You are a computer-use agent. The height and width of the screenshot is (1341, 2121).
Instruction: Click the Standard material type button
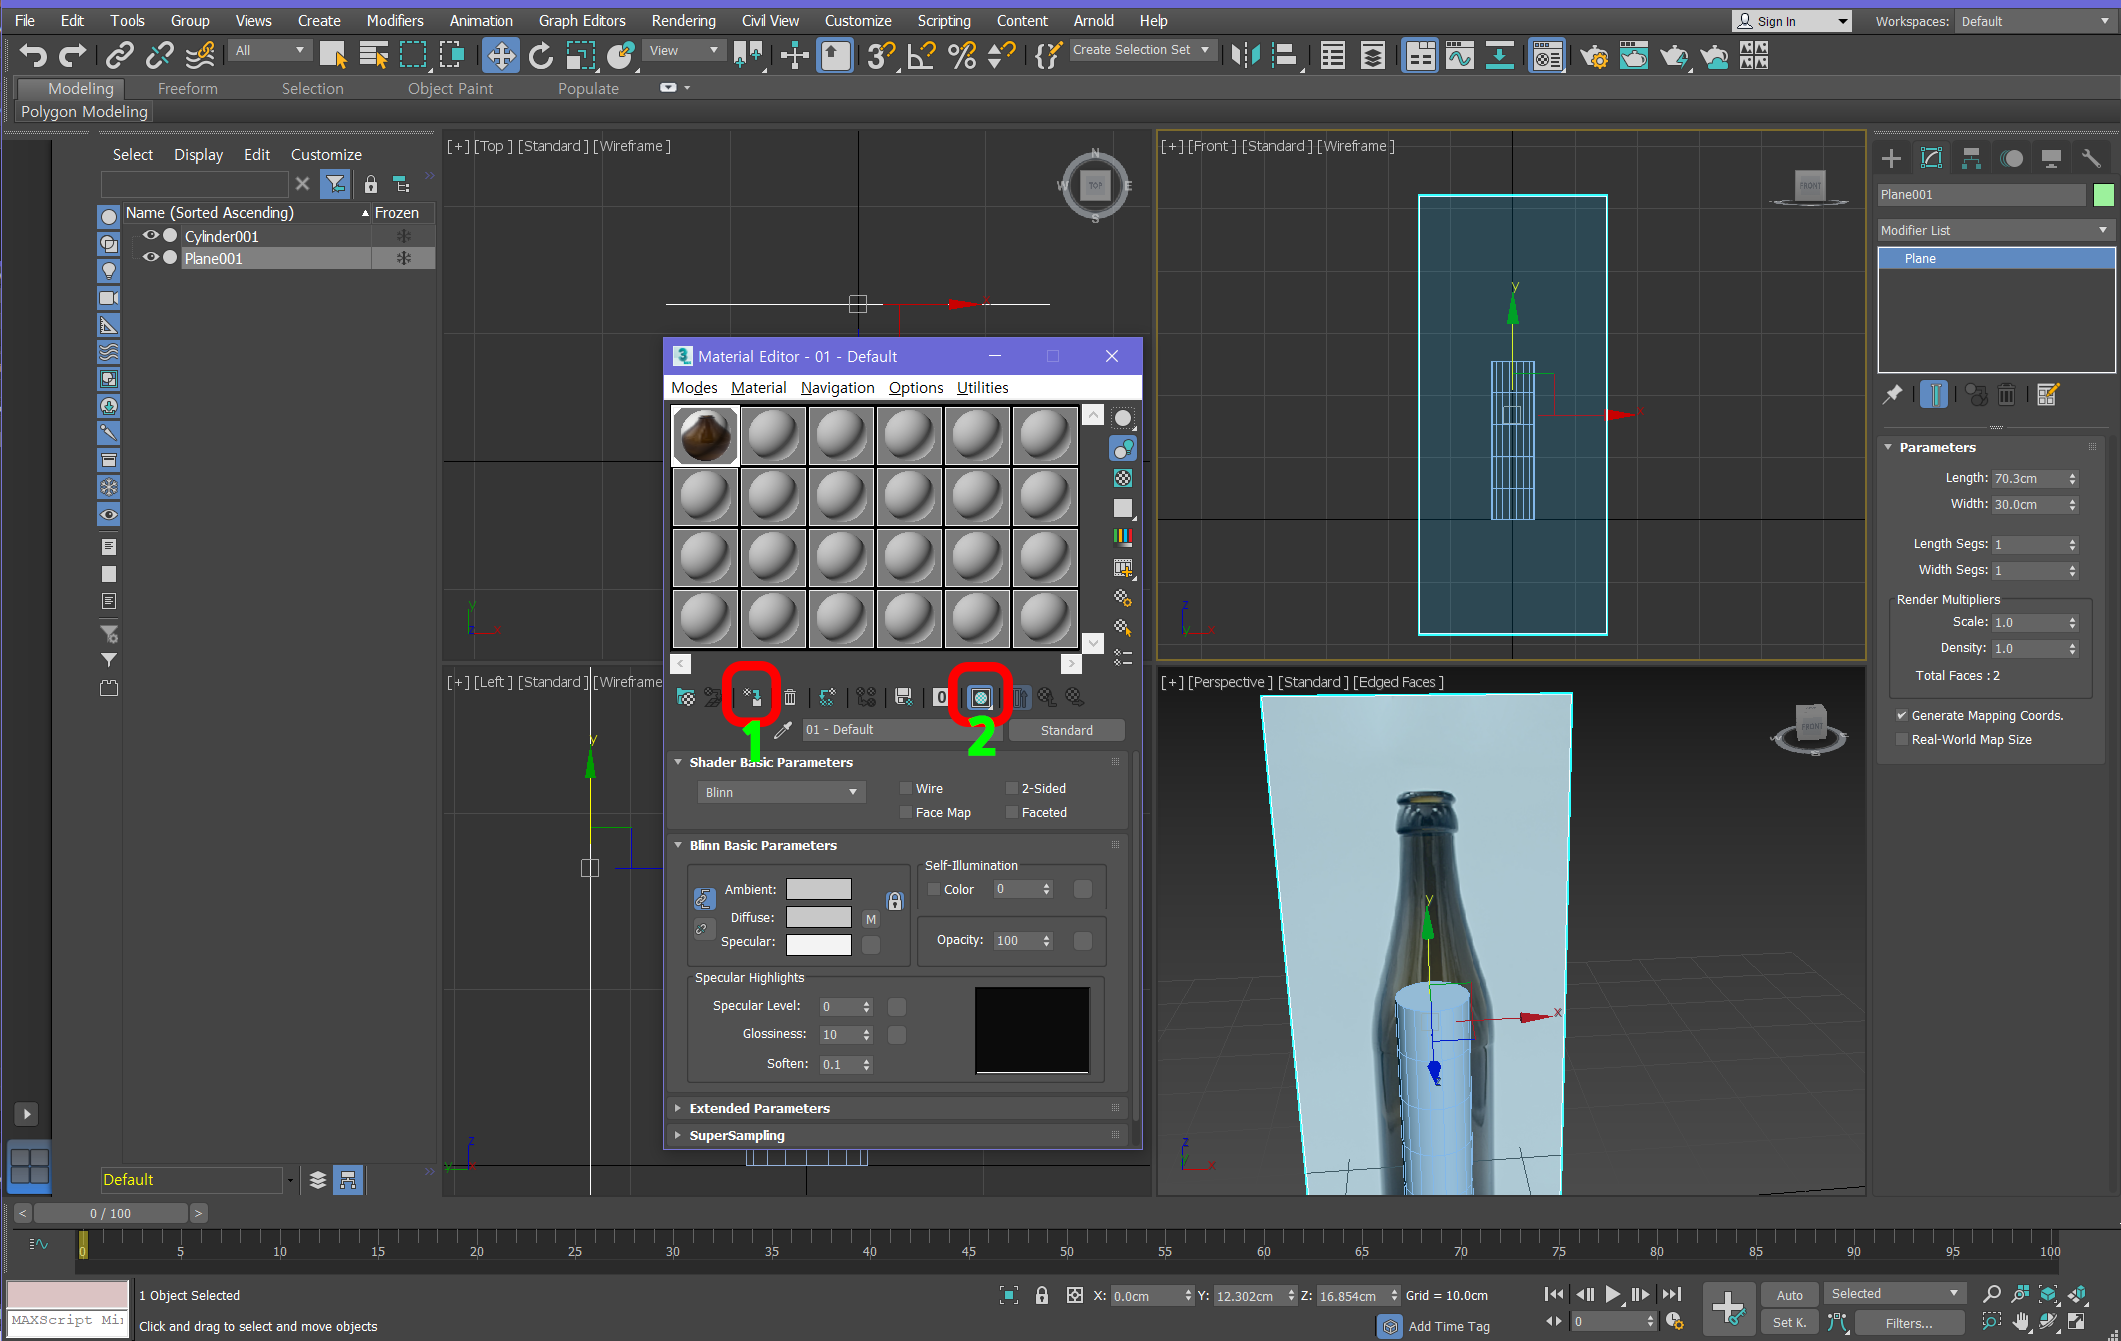click(1066, 730)
